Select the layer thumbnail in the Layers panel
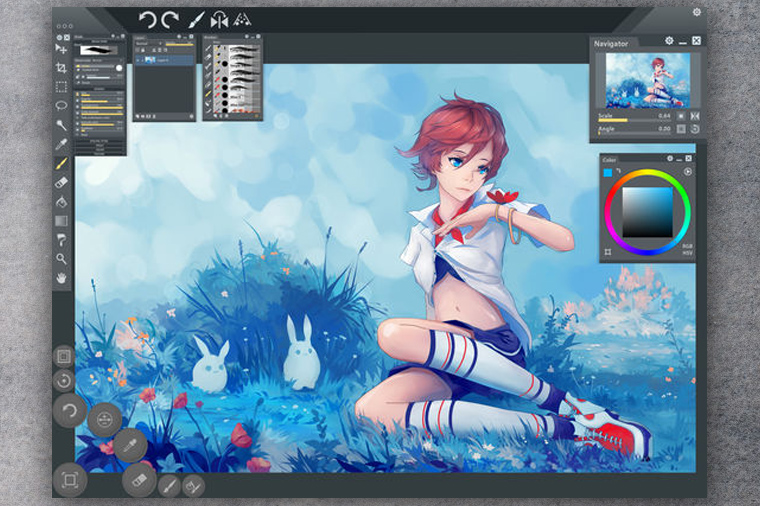Viewport: 760px width, 506px height. [x=150, y=60]
